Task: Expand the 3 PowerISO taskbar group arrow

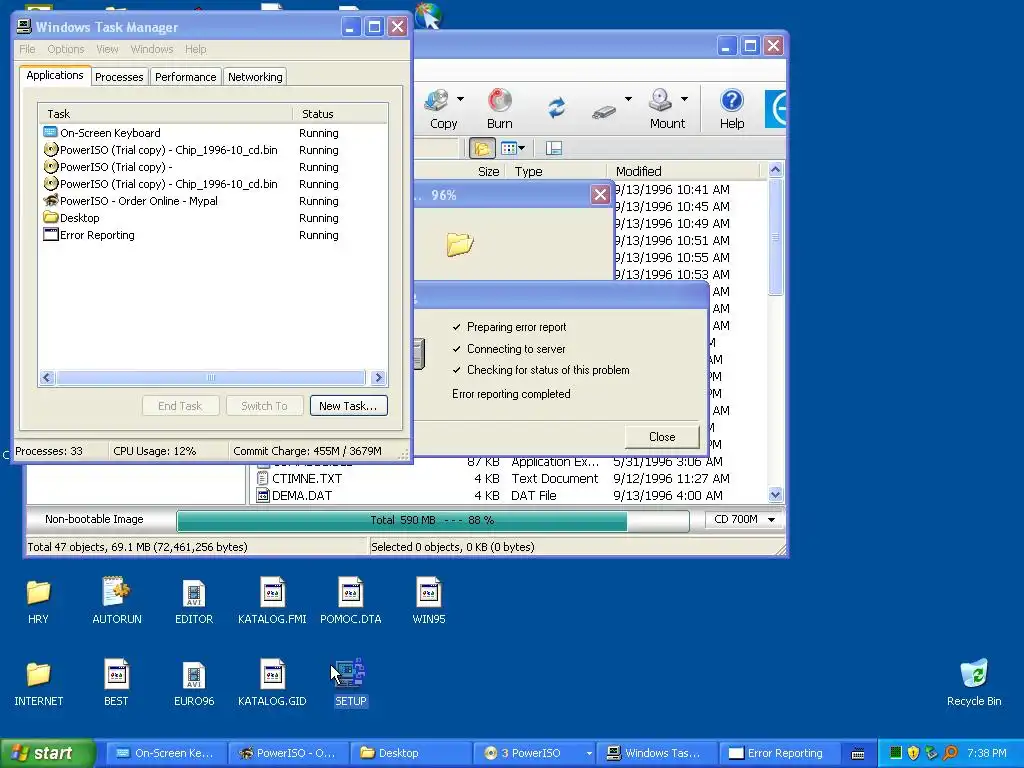Action: coord(589,753)
